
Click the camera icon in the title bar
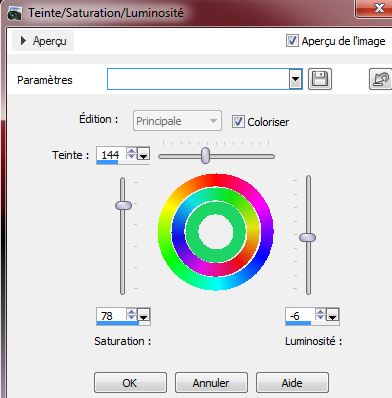tap(14, 13)
